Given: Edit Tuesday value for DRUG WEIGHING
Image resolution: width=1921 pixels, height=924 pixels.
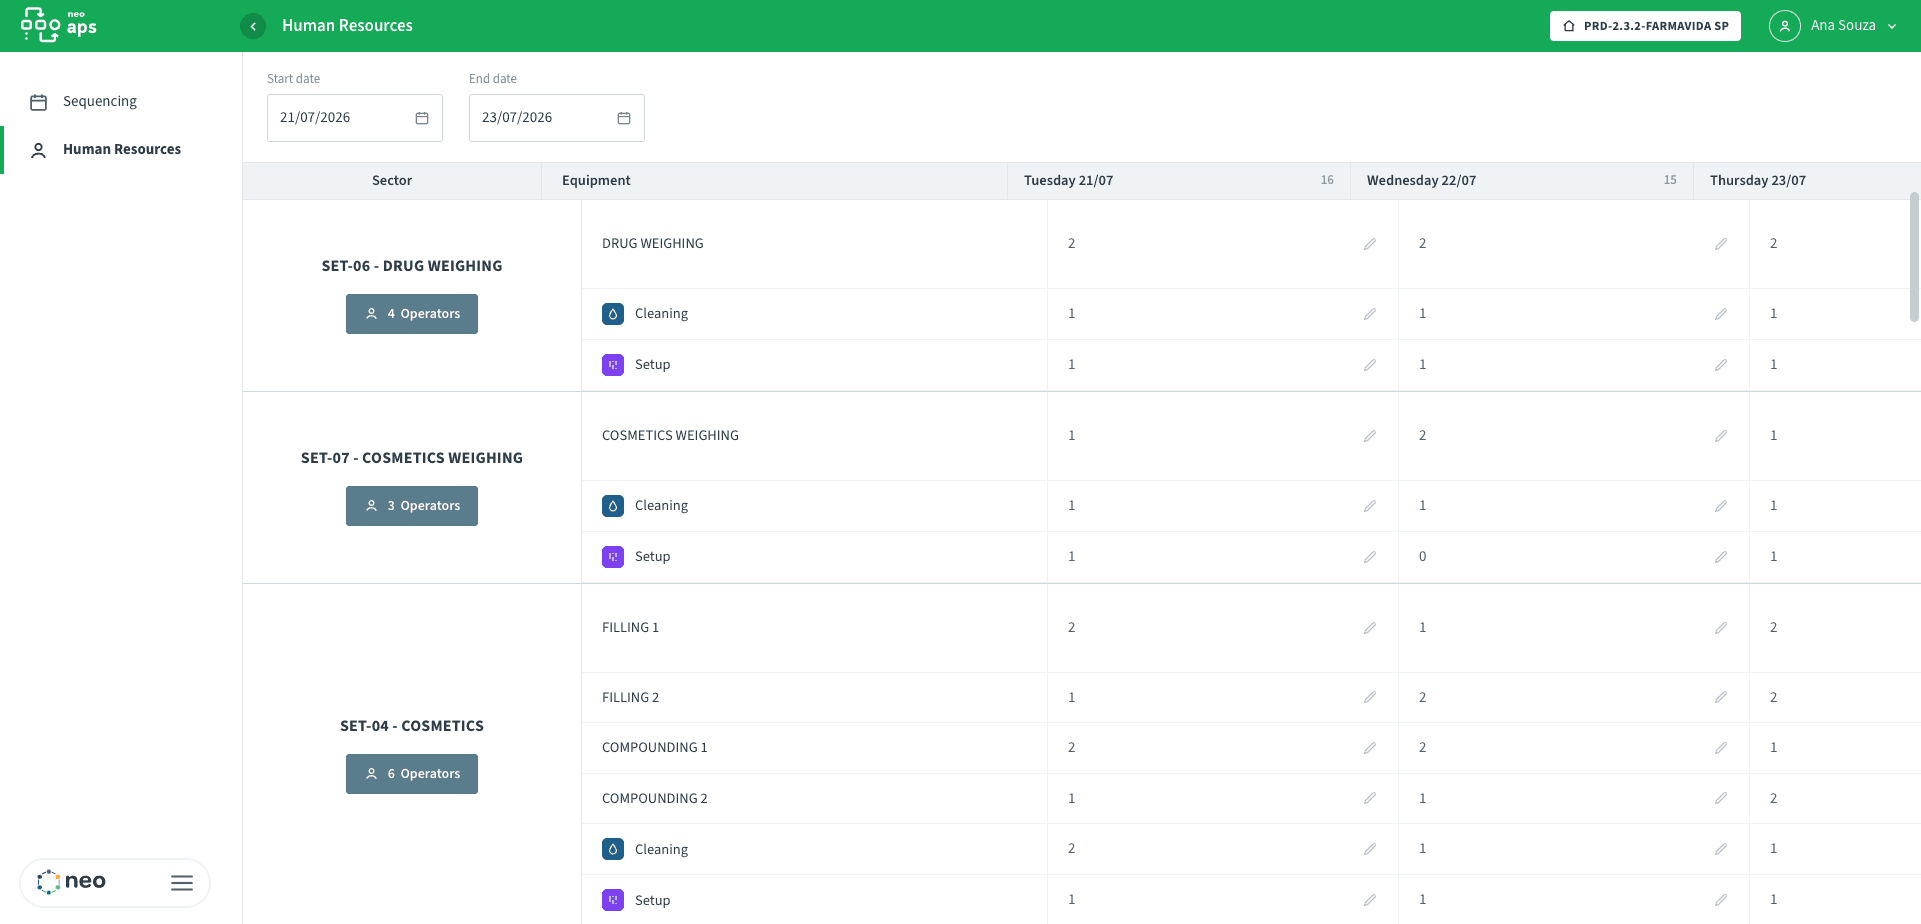Looking at the screenshot, I should (1370, 244).
